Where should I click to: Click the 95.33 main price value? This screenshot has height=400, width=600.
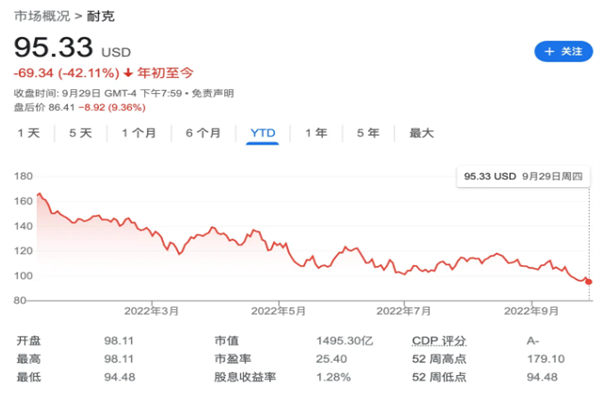click(53, 47)
